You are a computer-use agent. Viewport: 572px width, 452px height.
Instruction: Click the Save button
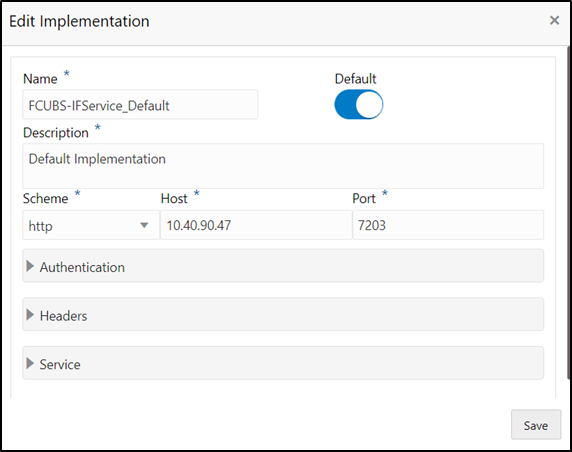click(536, 425)
